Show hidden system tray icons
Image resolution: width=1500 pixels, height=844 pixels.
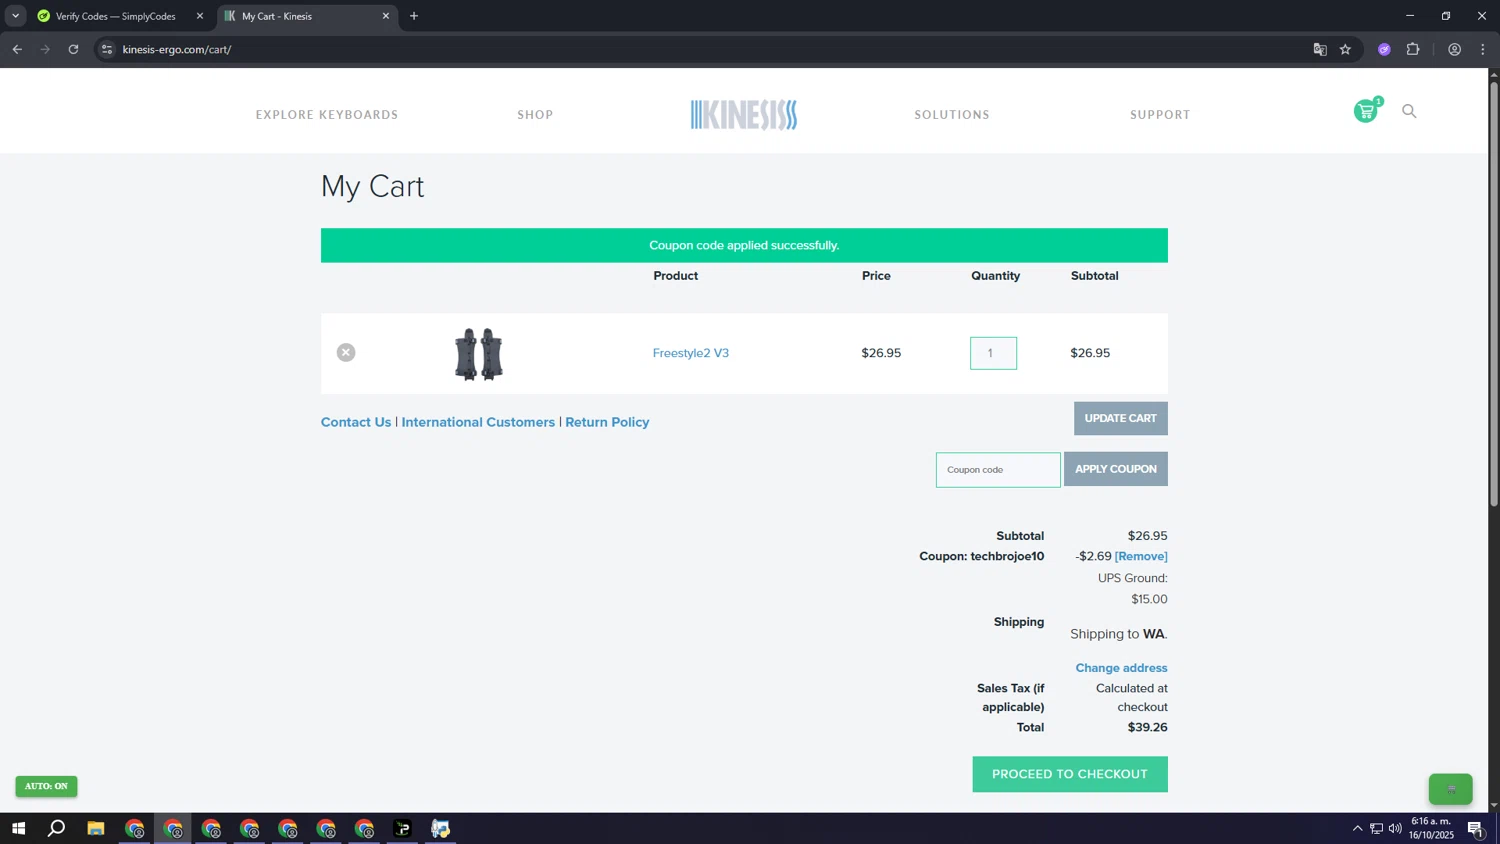coord(1357,828)
